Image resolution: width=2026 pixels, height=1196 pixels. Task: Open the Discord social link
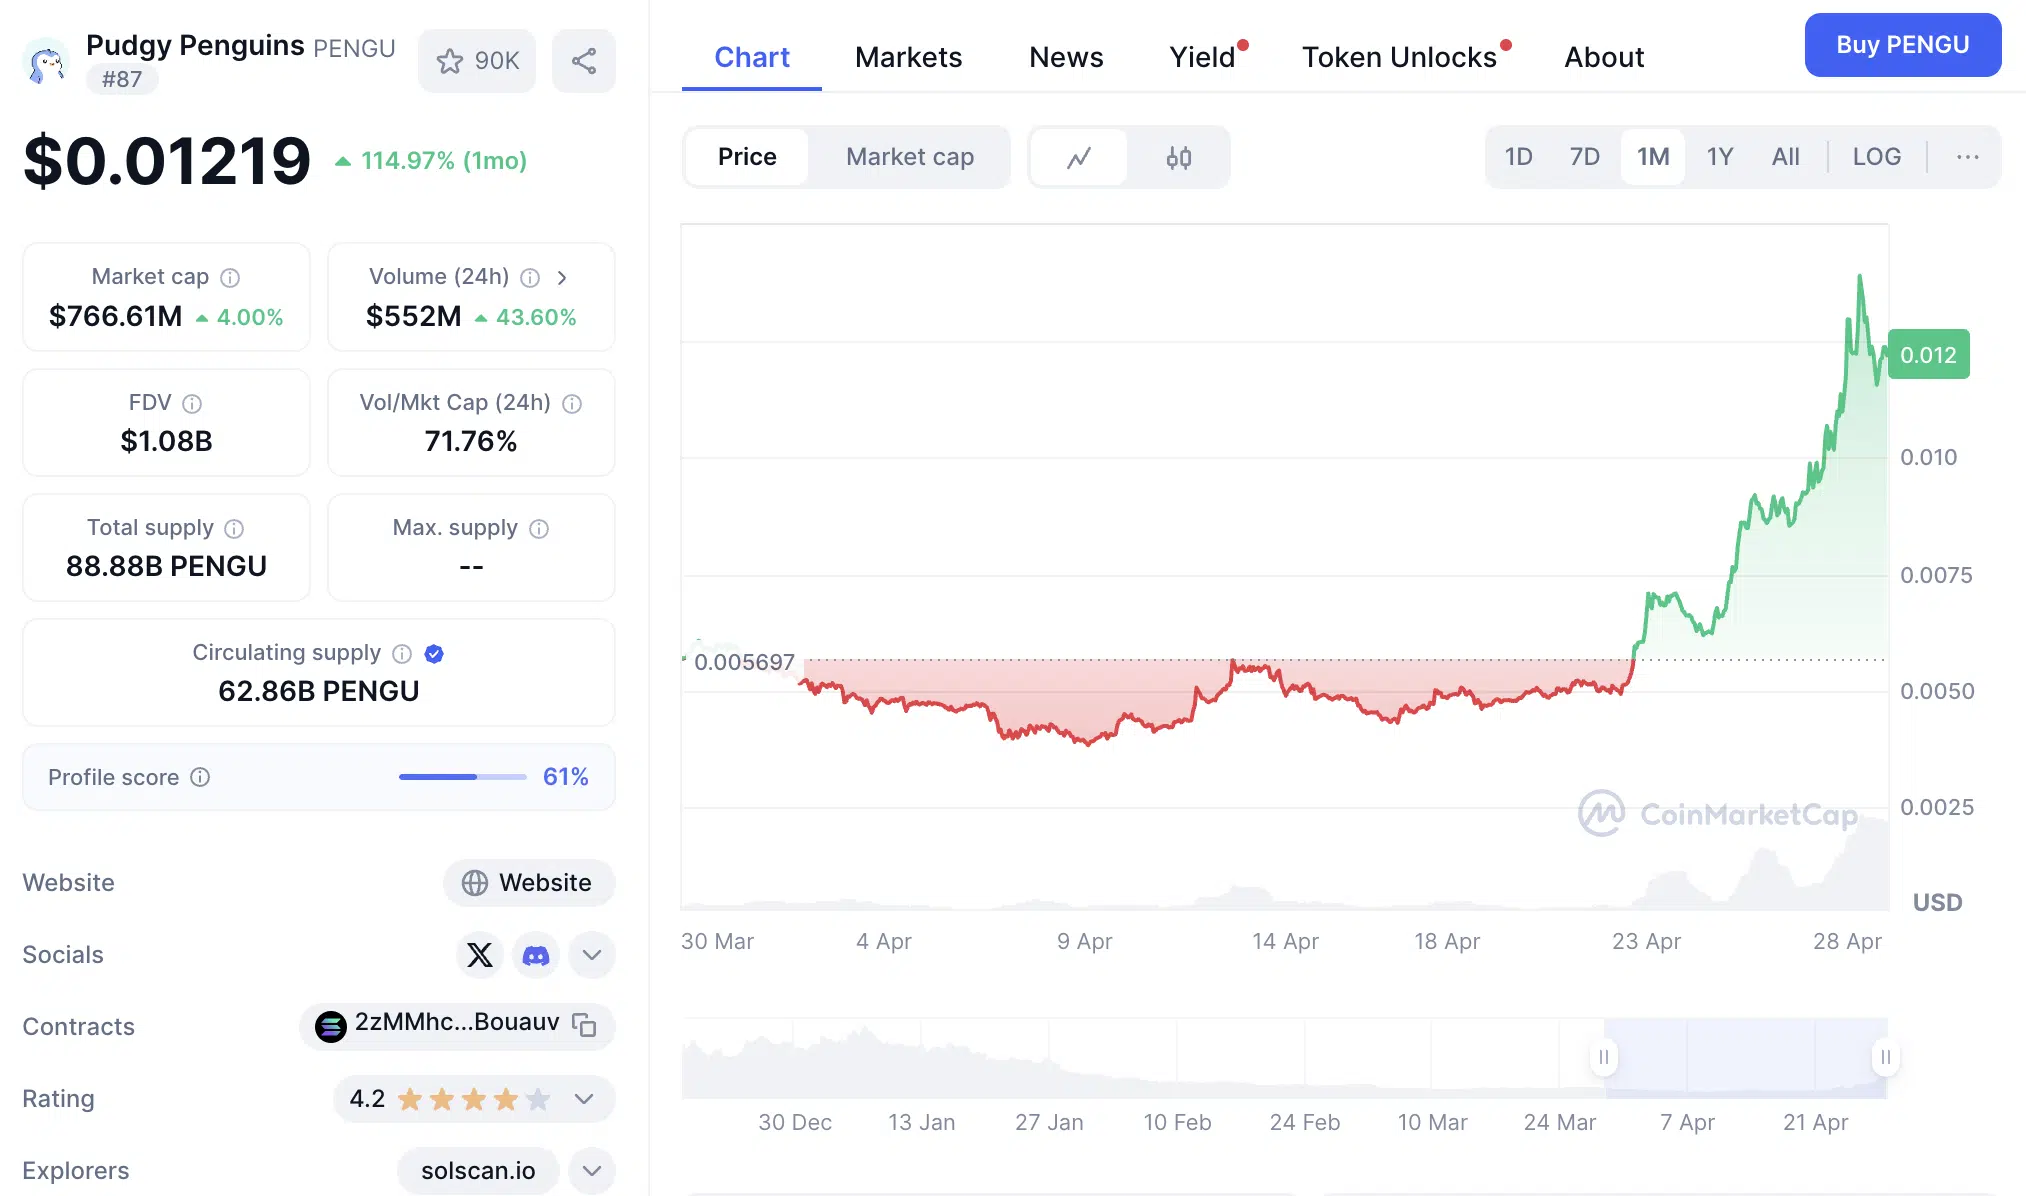tap(536, 955)
